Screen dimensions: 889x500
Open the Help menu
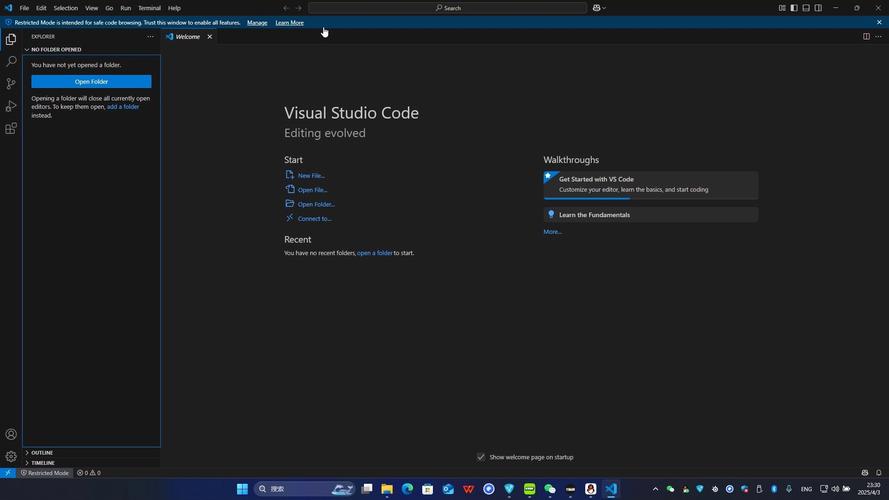click(x=175, y=8)
